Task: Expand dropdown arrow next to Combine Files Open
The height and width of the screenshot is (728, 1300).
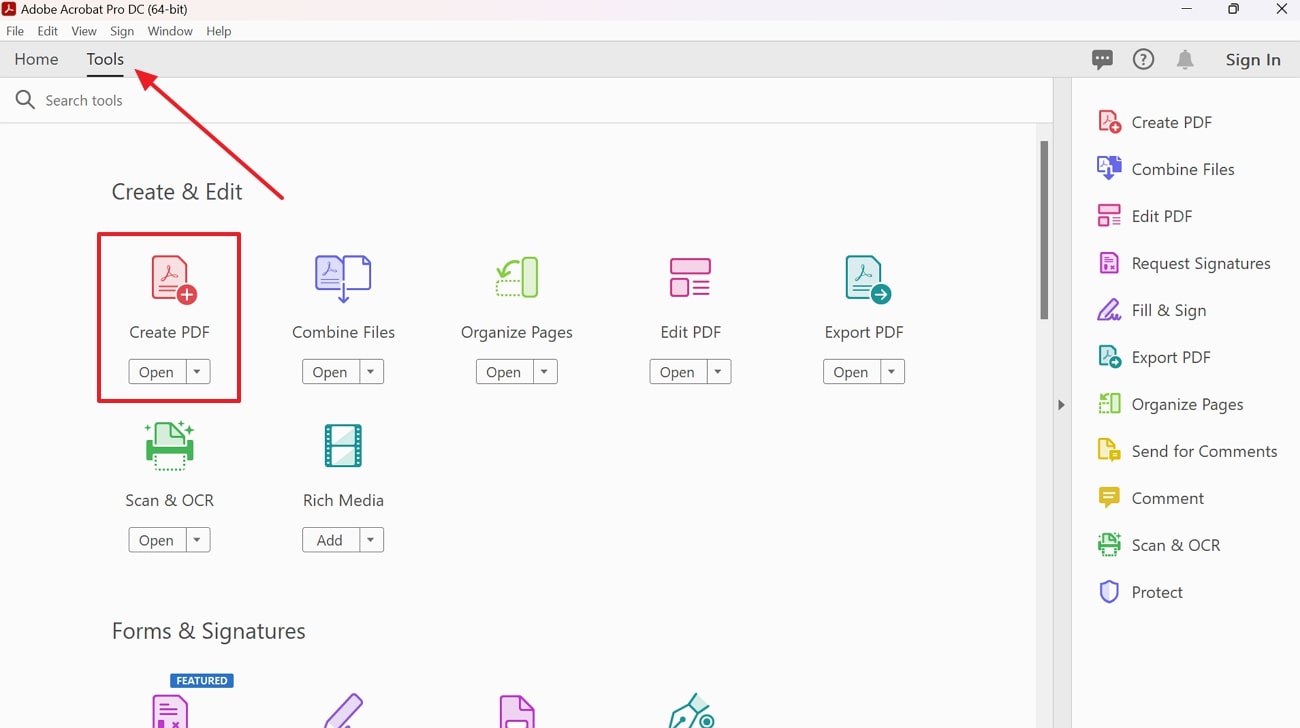Action: click(371, 372)
